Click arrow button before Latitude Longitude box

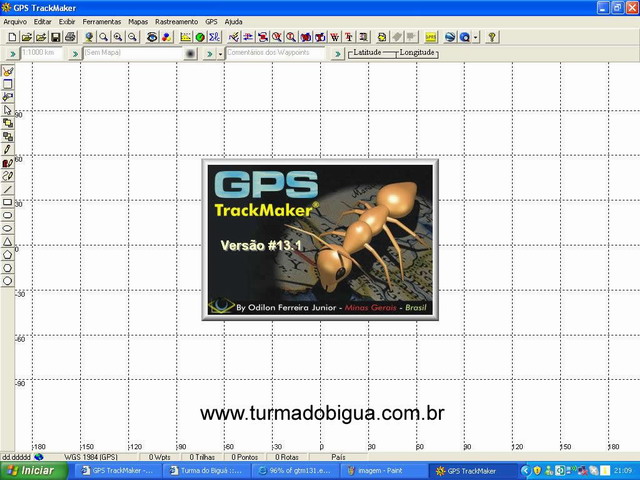(338, 53)
